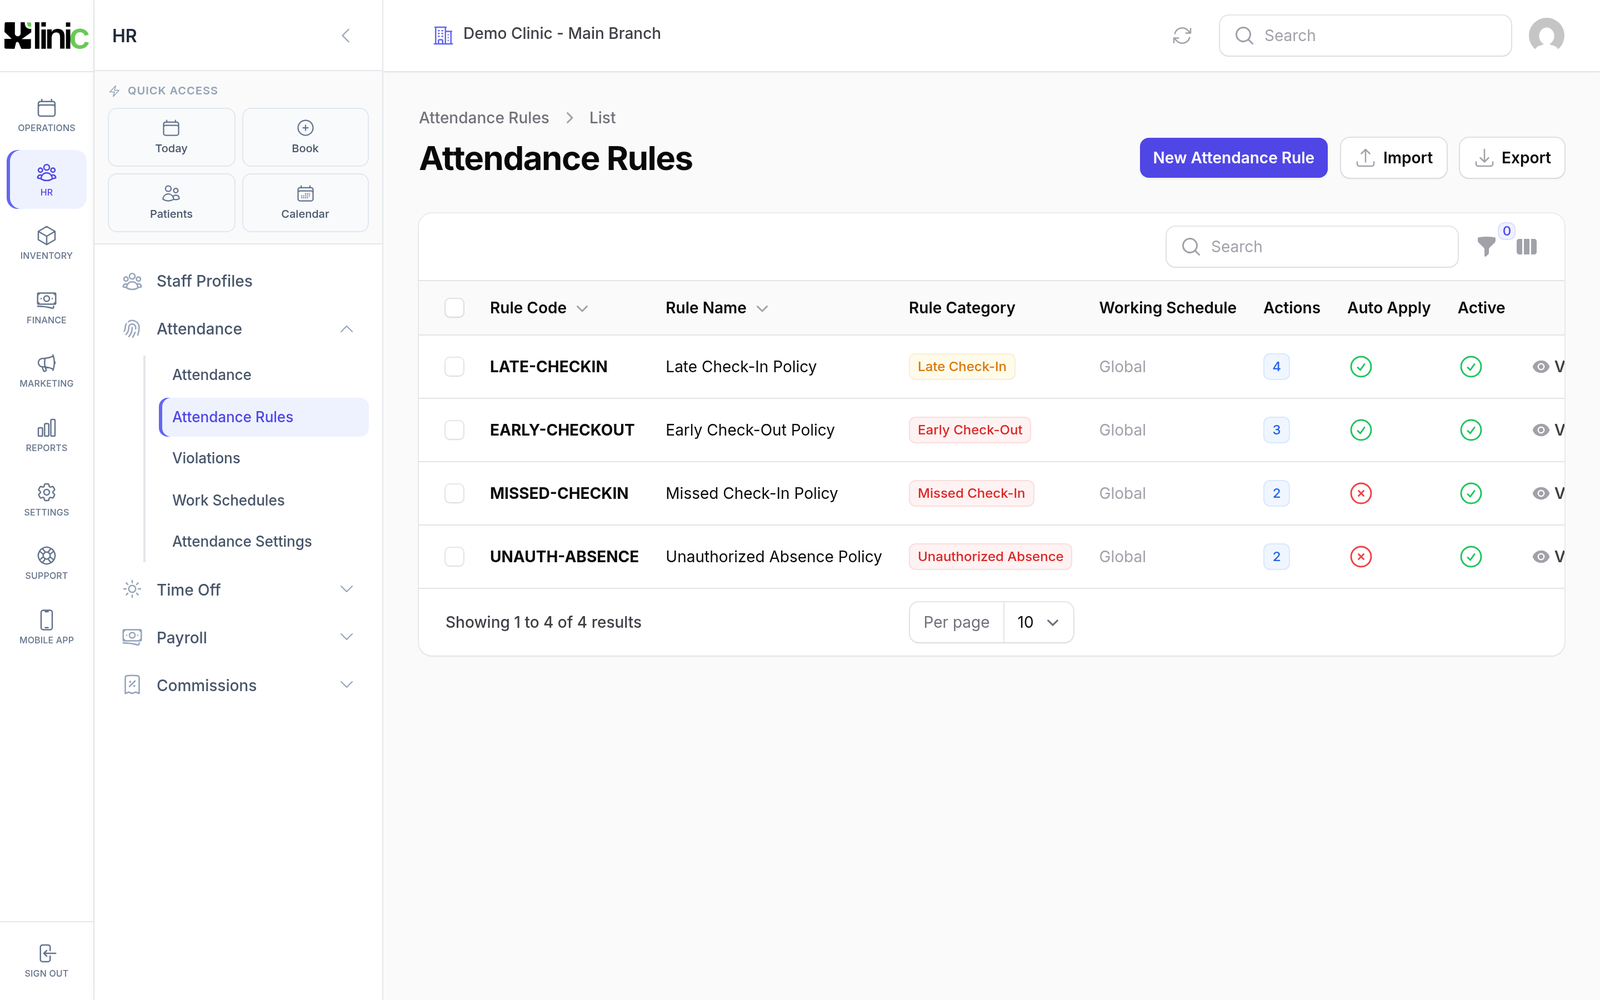Check the MISSED-CHECKIN row checkbox
The width and height of the screenshot is (1600, 1000).
[455, 493]
